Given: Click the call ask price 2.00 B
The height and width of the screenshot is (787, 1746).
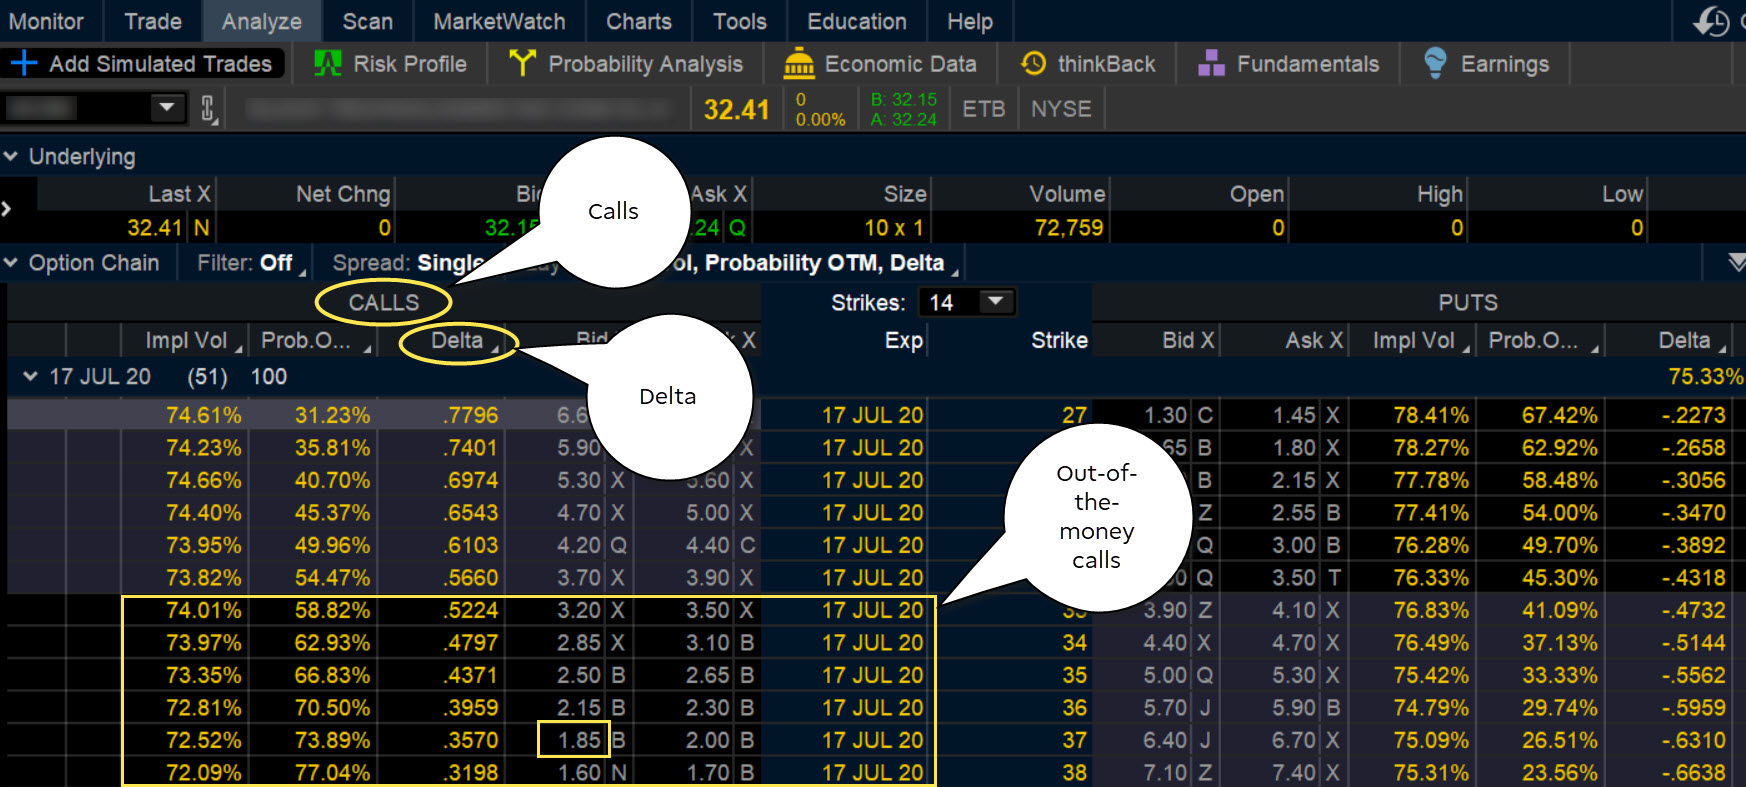Looking at the screenshot, I should [719, 740].
